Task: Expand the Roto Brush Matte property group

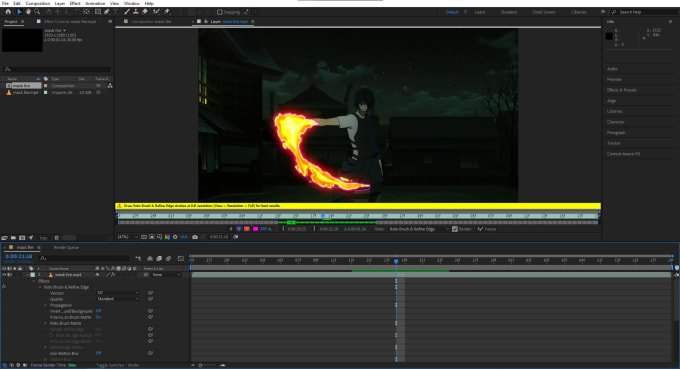Action: click(x=46, y=323)
